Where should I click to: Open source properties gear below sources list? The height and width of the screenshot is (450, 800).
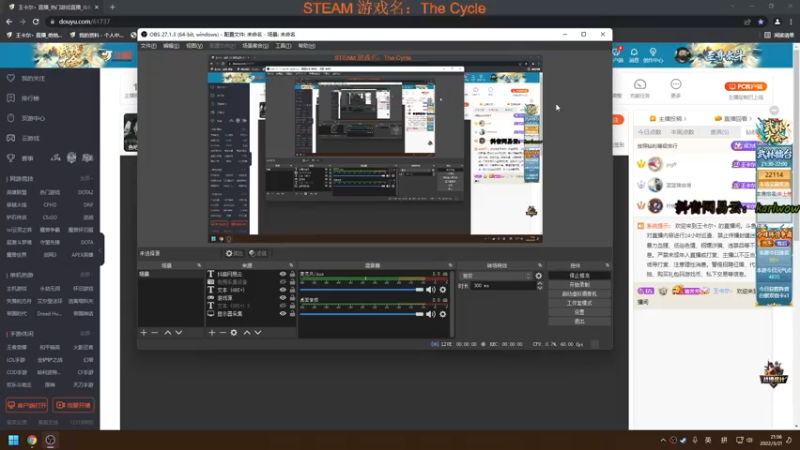(234, 333)
